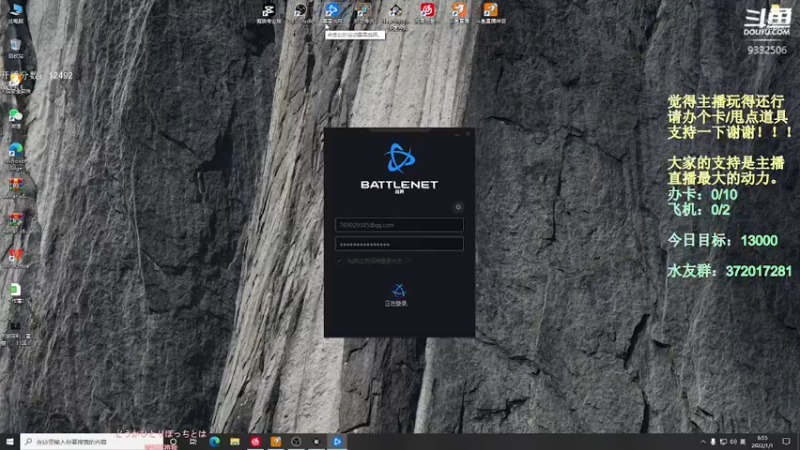
Task: Open the black round-logo desktop shortcut
Action: pyautogui.click(x=301, y=12)
